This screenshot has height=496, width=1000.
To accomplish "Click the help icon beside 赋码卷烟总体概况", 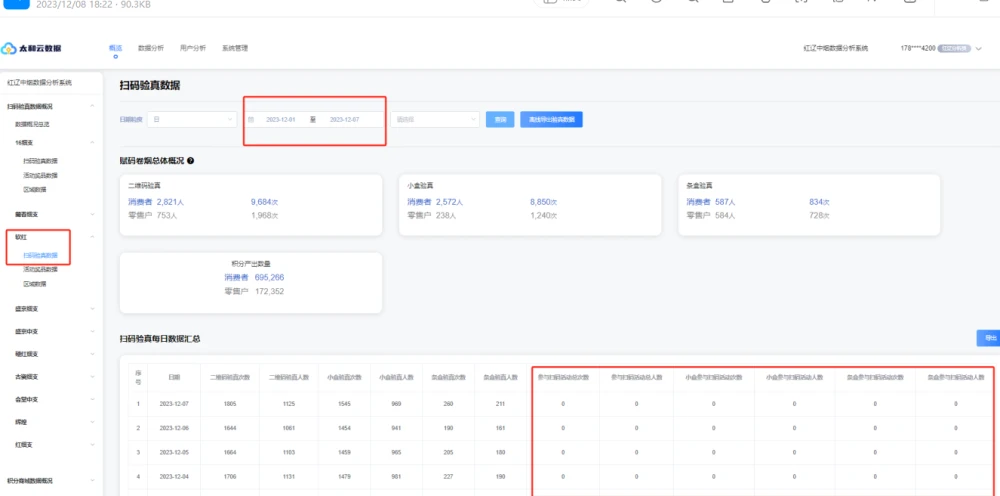I will tap(190, 160).
